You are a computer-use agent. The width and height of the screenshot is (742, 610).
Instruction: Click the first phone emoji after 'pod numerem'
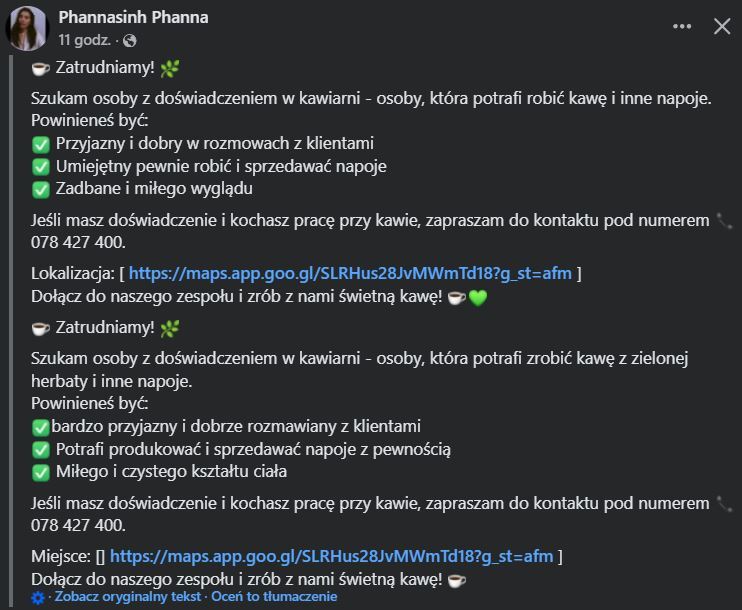(x=726, y=221)
